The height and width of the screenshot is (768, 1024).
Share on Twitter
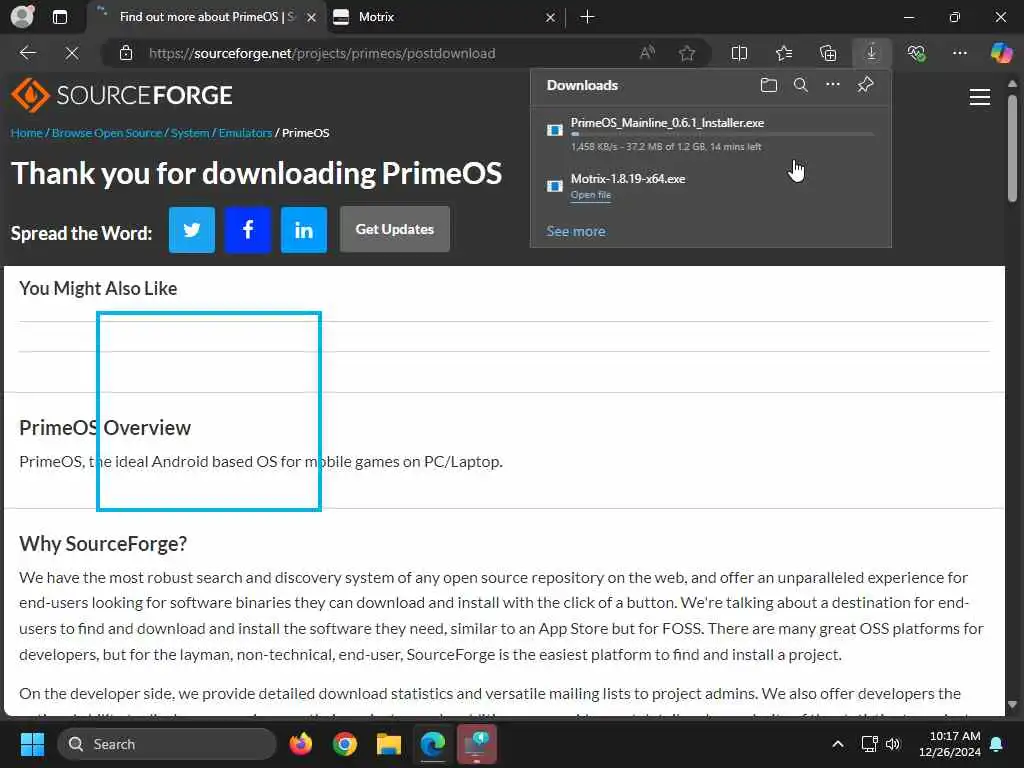tap(192, 230)
